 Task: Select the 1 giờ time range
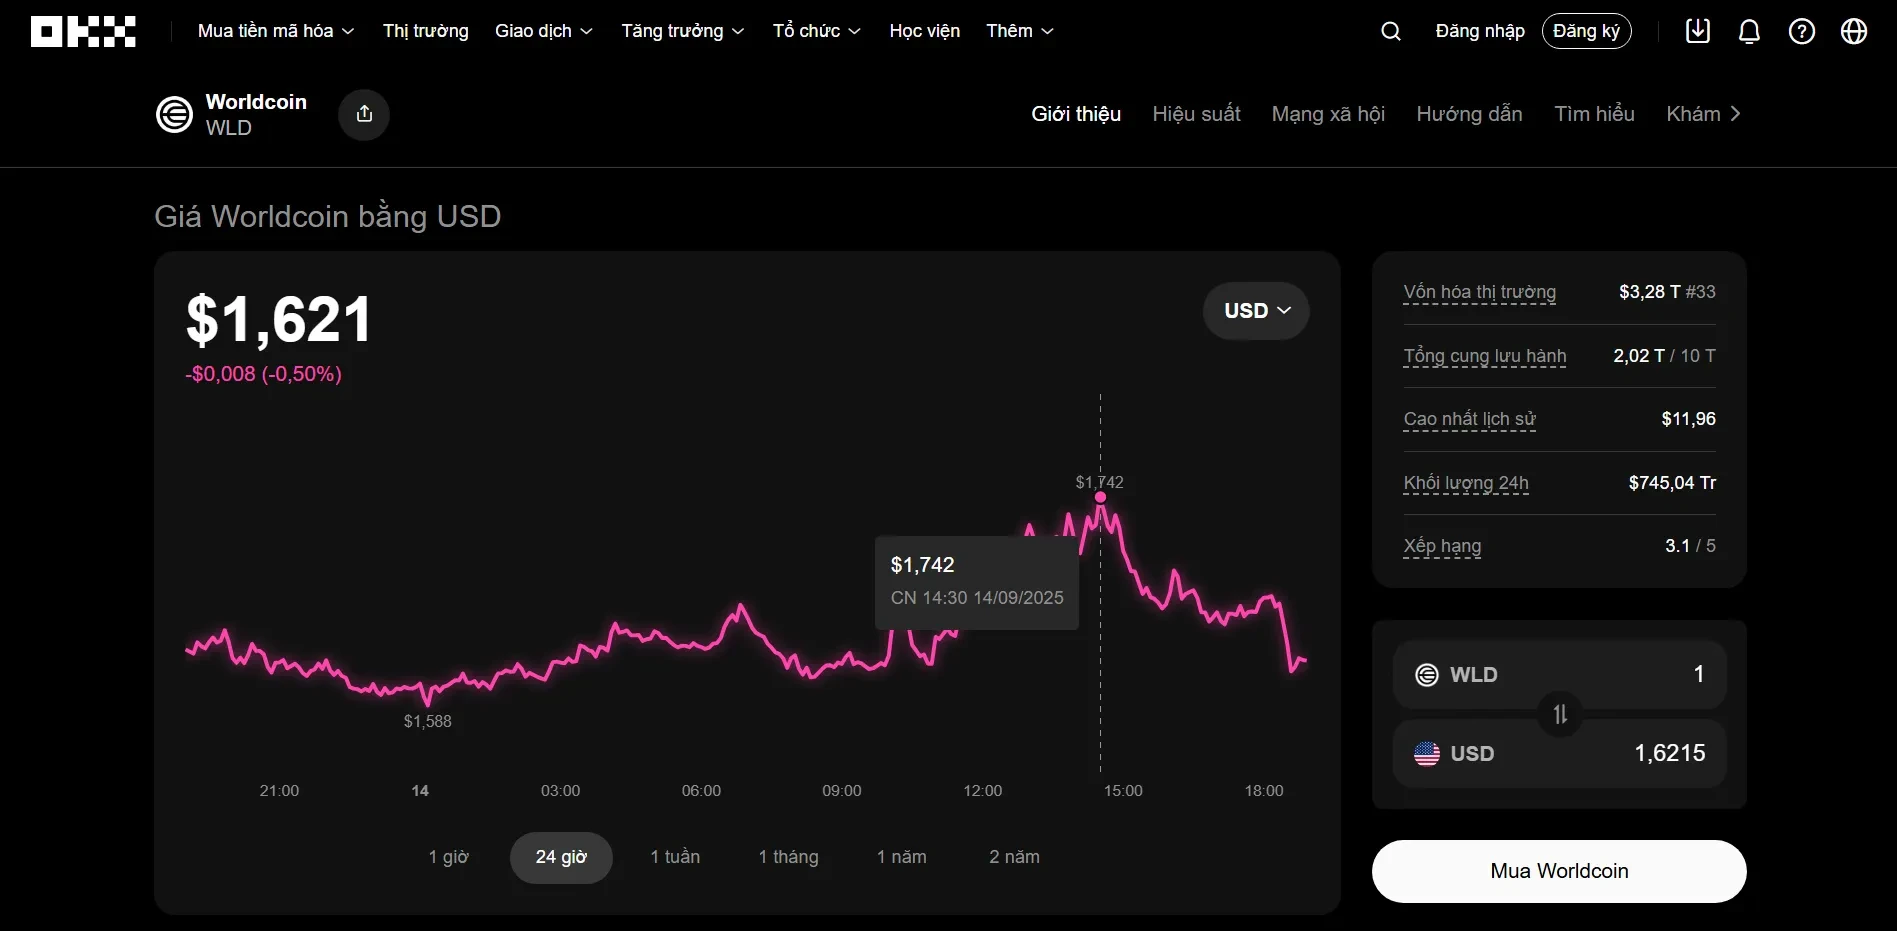(448, 857)
